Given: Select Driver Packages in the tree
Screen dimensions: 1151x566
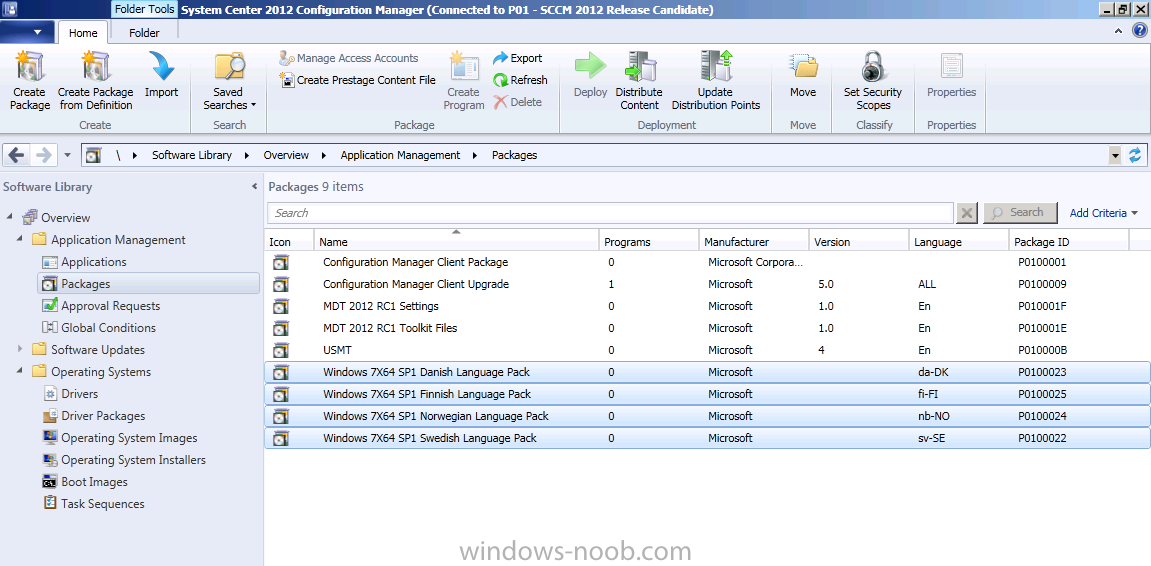Looking at the screenshot, I should pos(103,416).
